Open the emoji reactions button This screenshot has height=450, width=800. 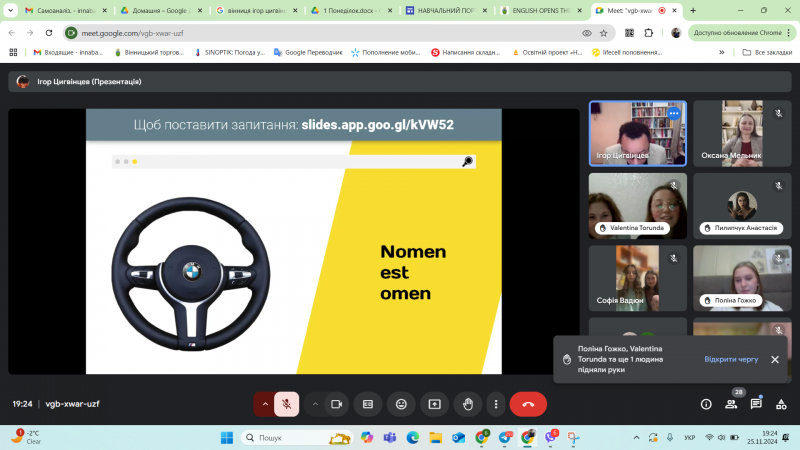[x=402, y=404]
